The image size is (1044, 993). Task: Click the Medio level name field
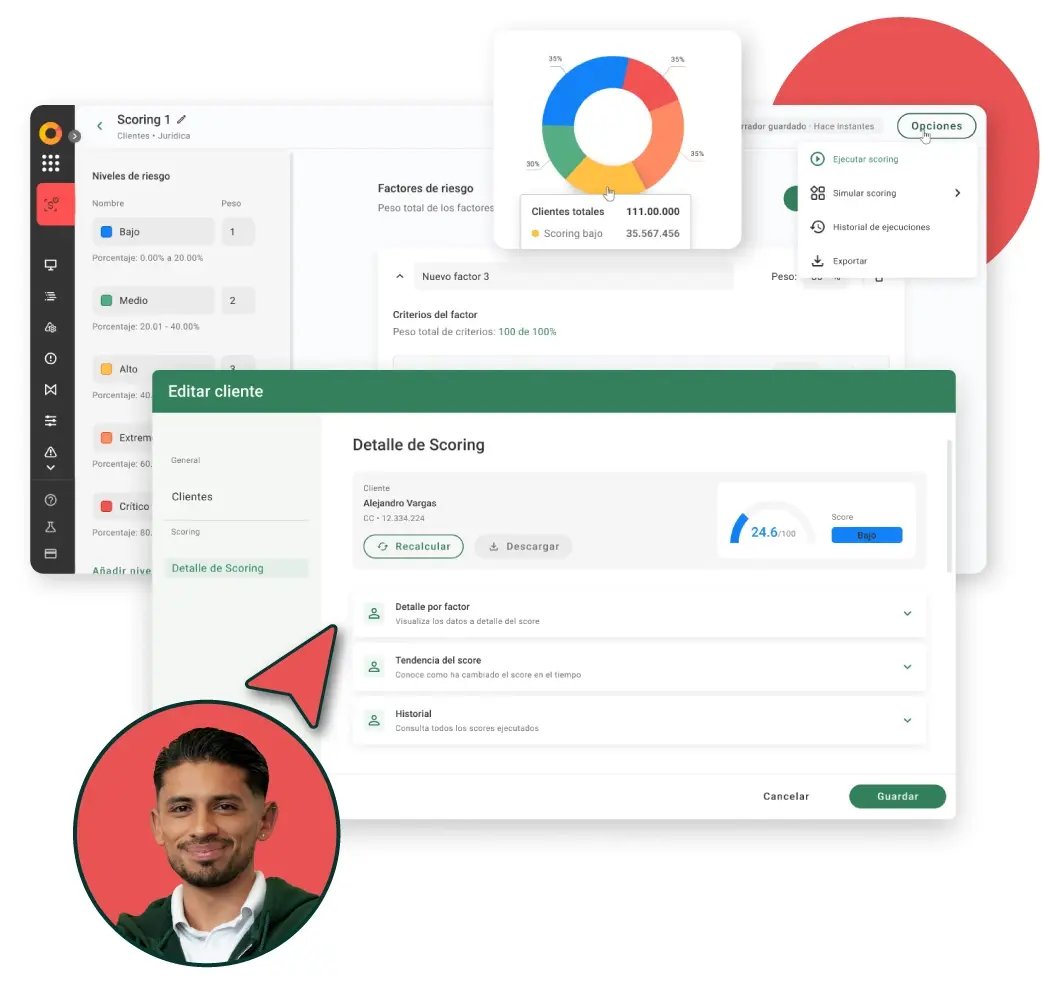pos(154,300)
